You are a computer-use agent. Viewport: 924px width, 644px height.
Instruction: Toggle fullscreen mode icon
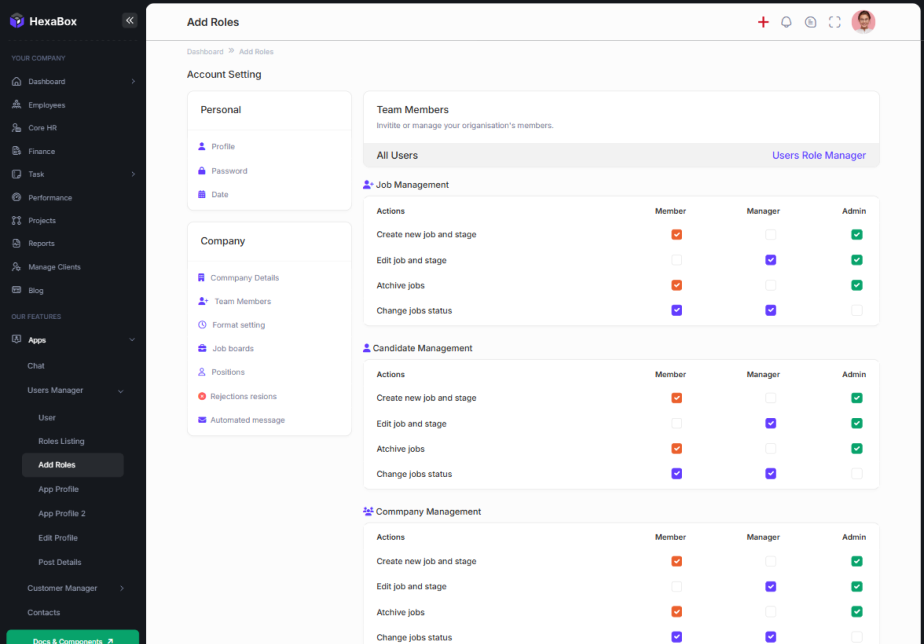point(835,22)
